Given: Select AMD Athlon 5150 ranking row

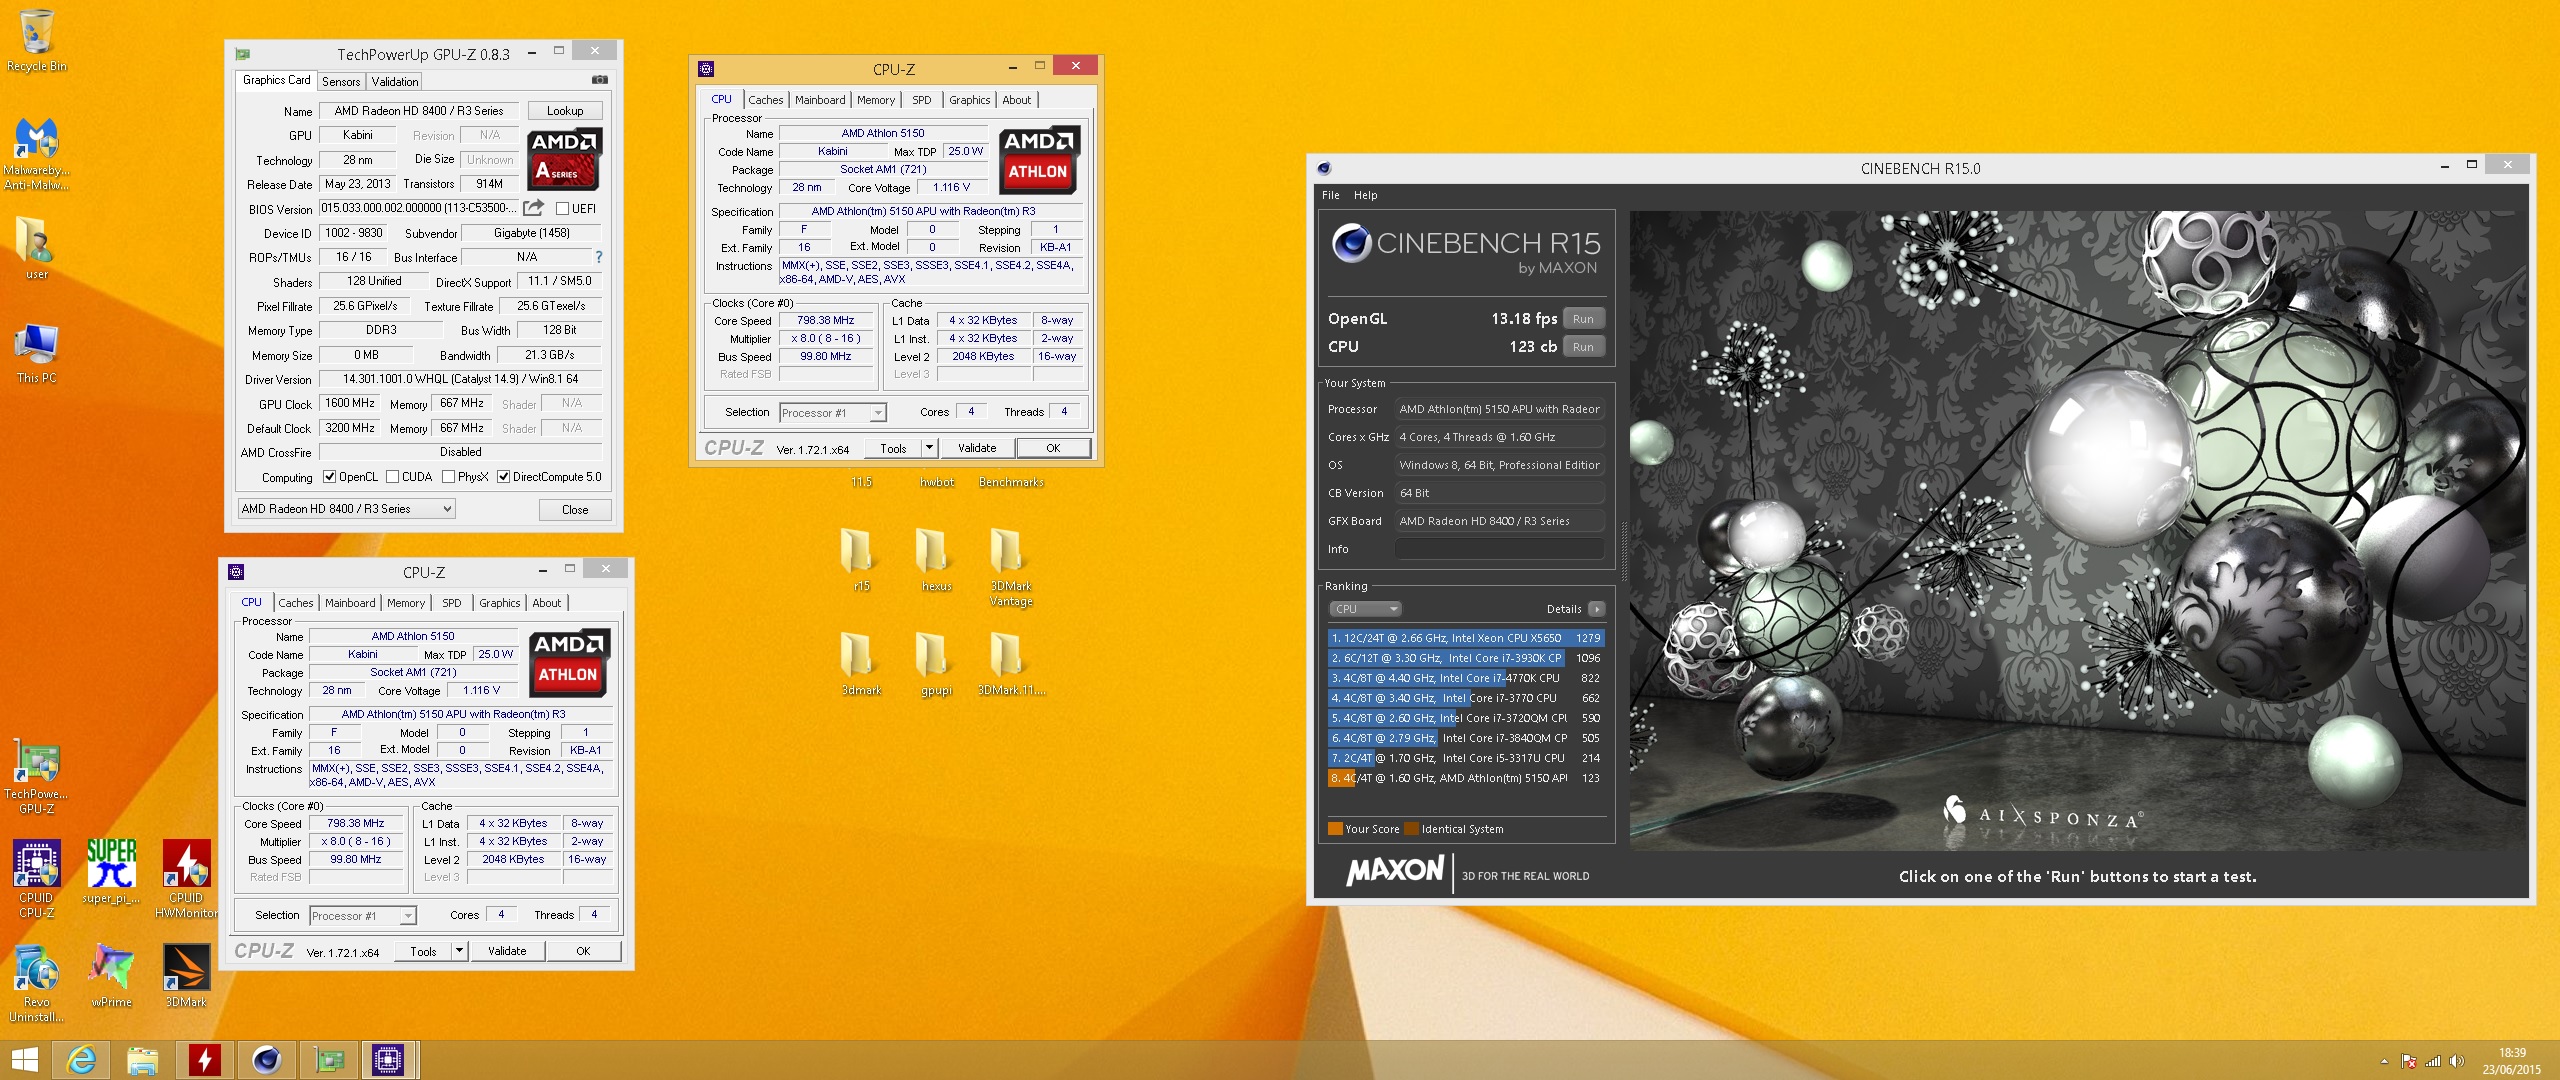Looking at the screenshot, I should pos(1466,778).
